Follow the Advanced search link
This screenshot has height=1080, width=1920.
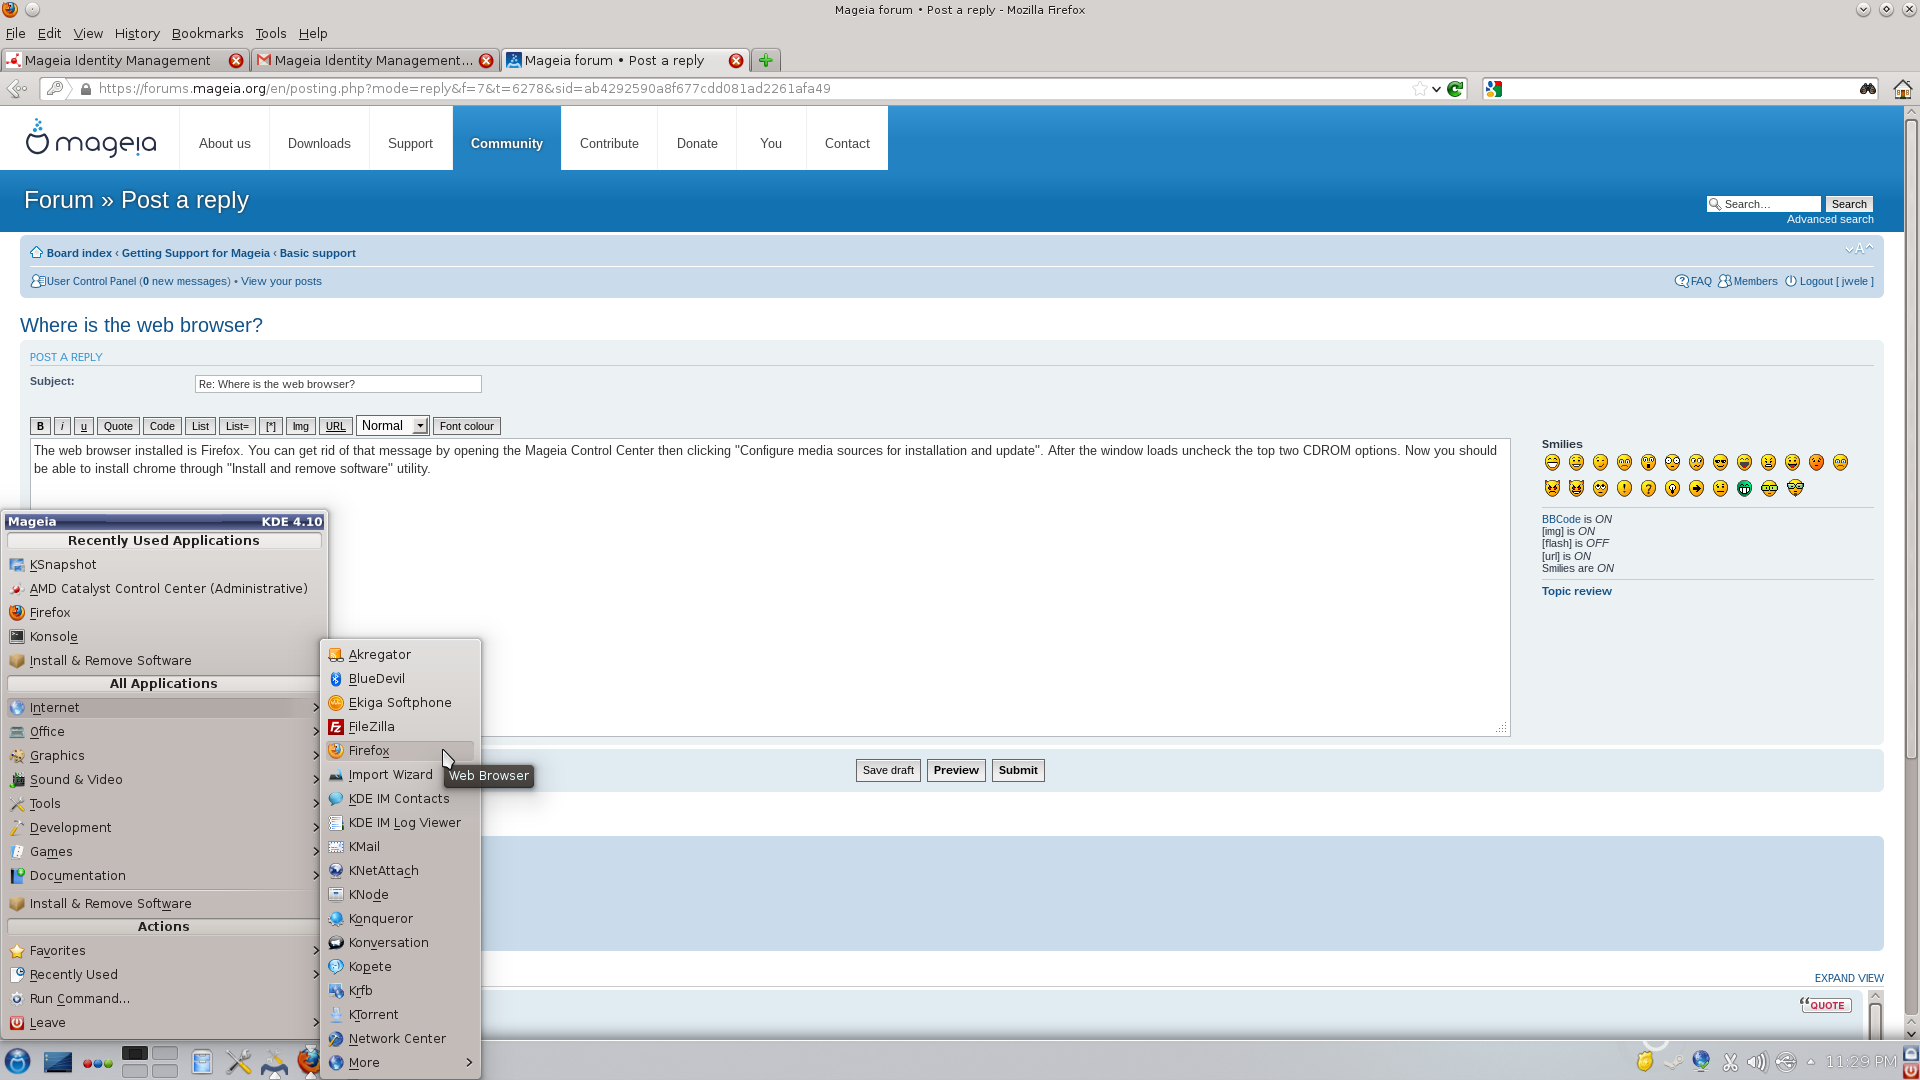(x=1830, y=220)
